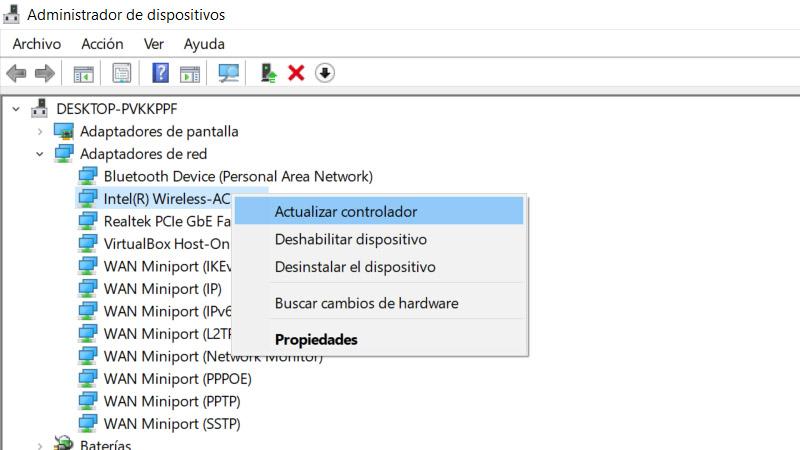
Task: Collapse the DESKTOP-PVKKPPF root node
Action: 17,108
